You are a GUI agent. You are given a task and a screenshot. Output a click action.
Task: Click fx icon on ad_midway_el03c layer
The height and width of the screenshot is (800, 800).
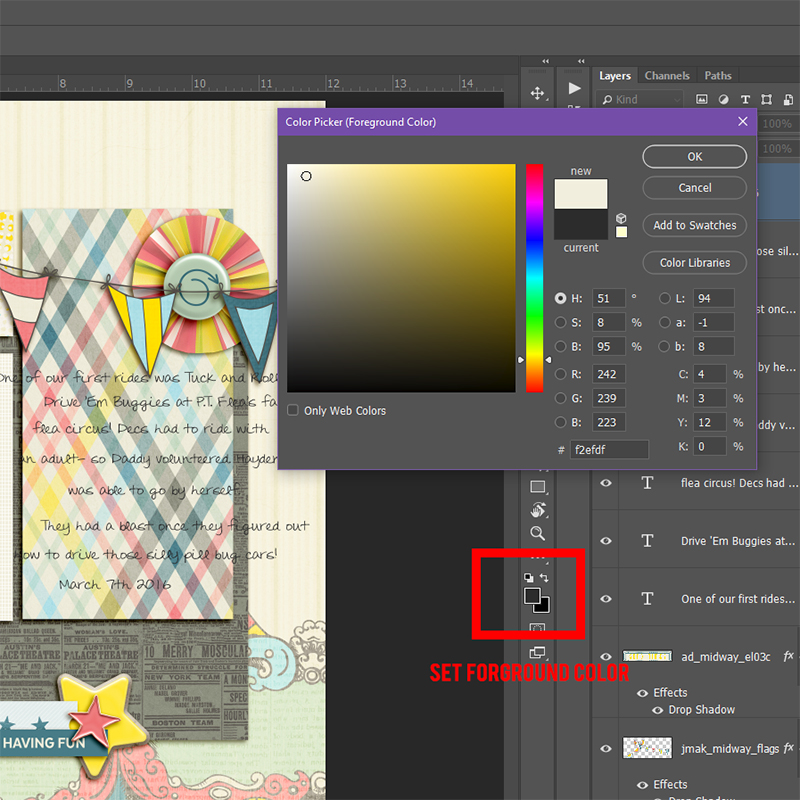(x=788, y=656)
